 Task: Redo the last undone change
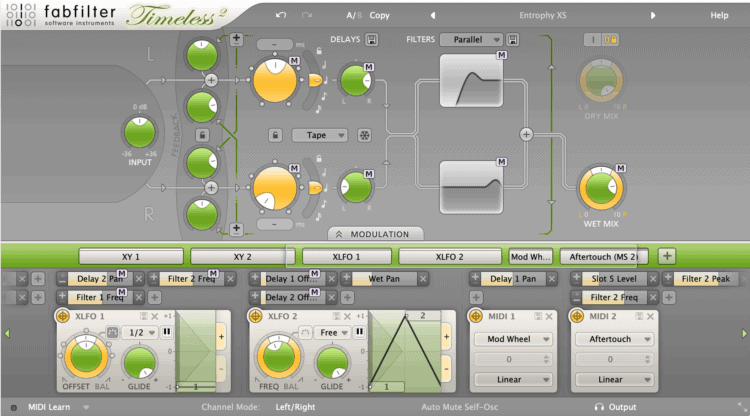tap(307, 15)
